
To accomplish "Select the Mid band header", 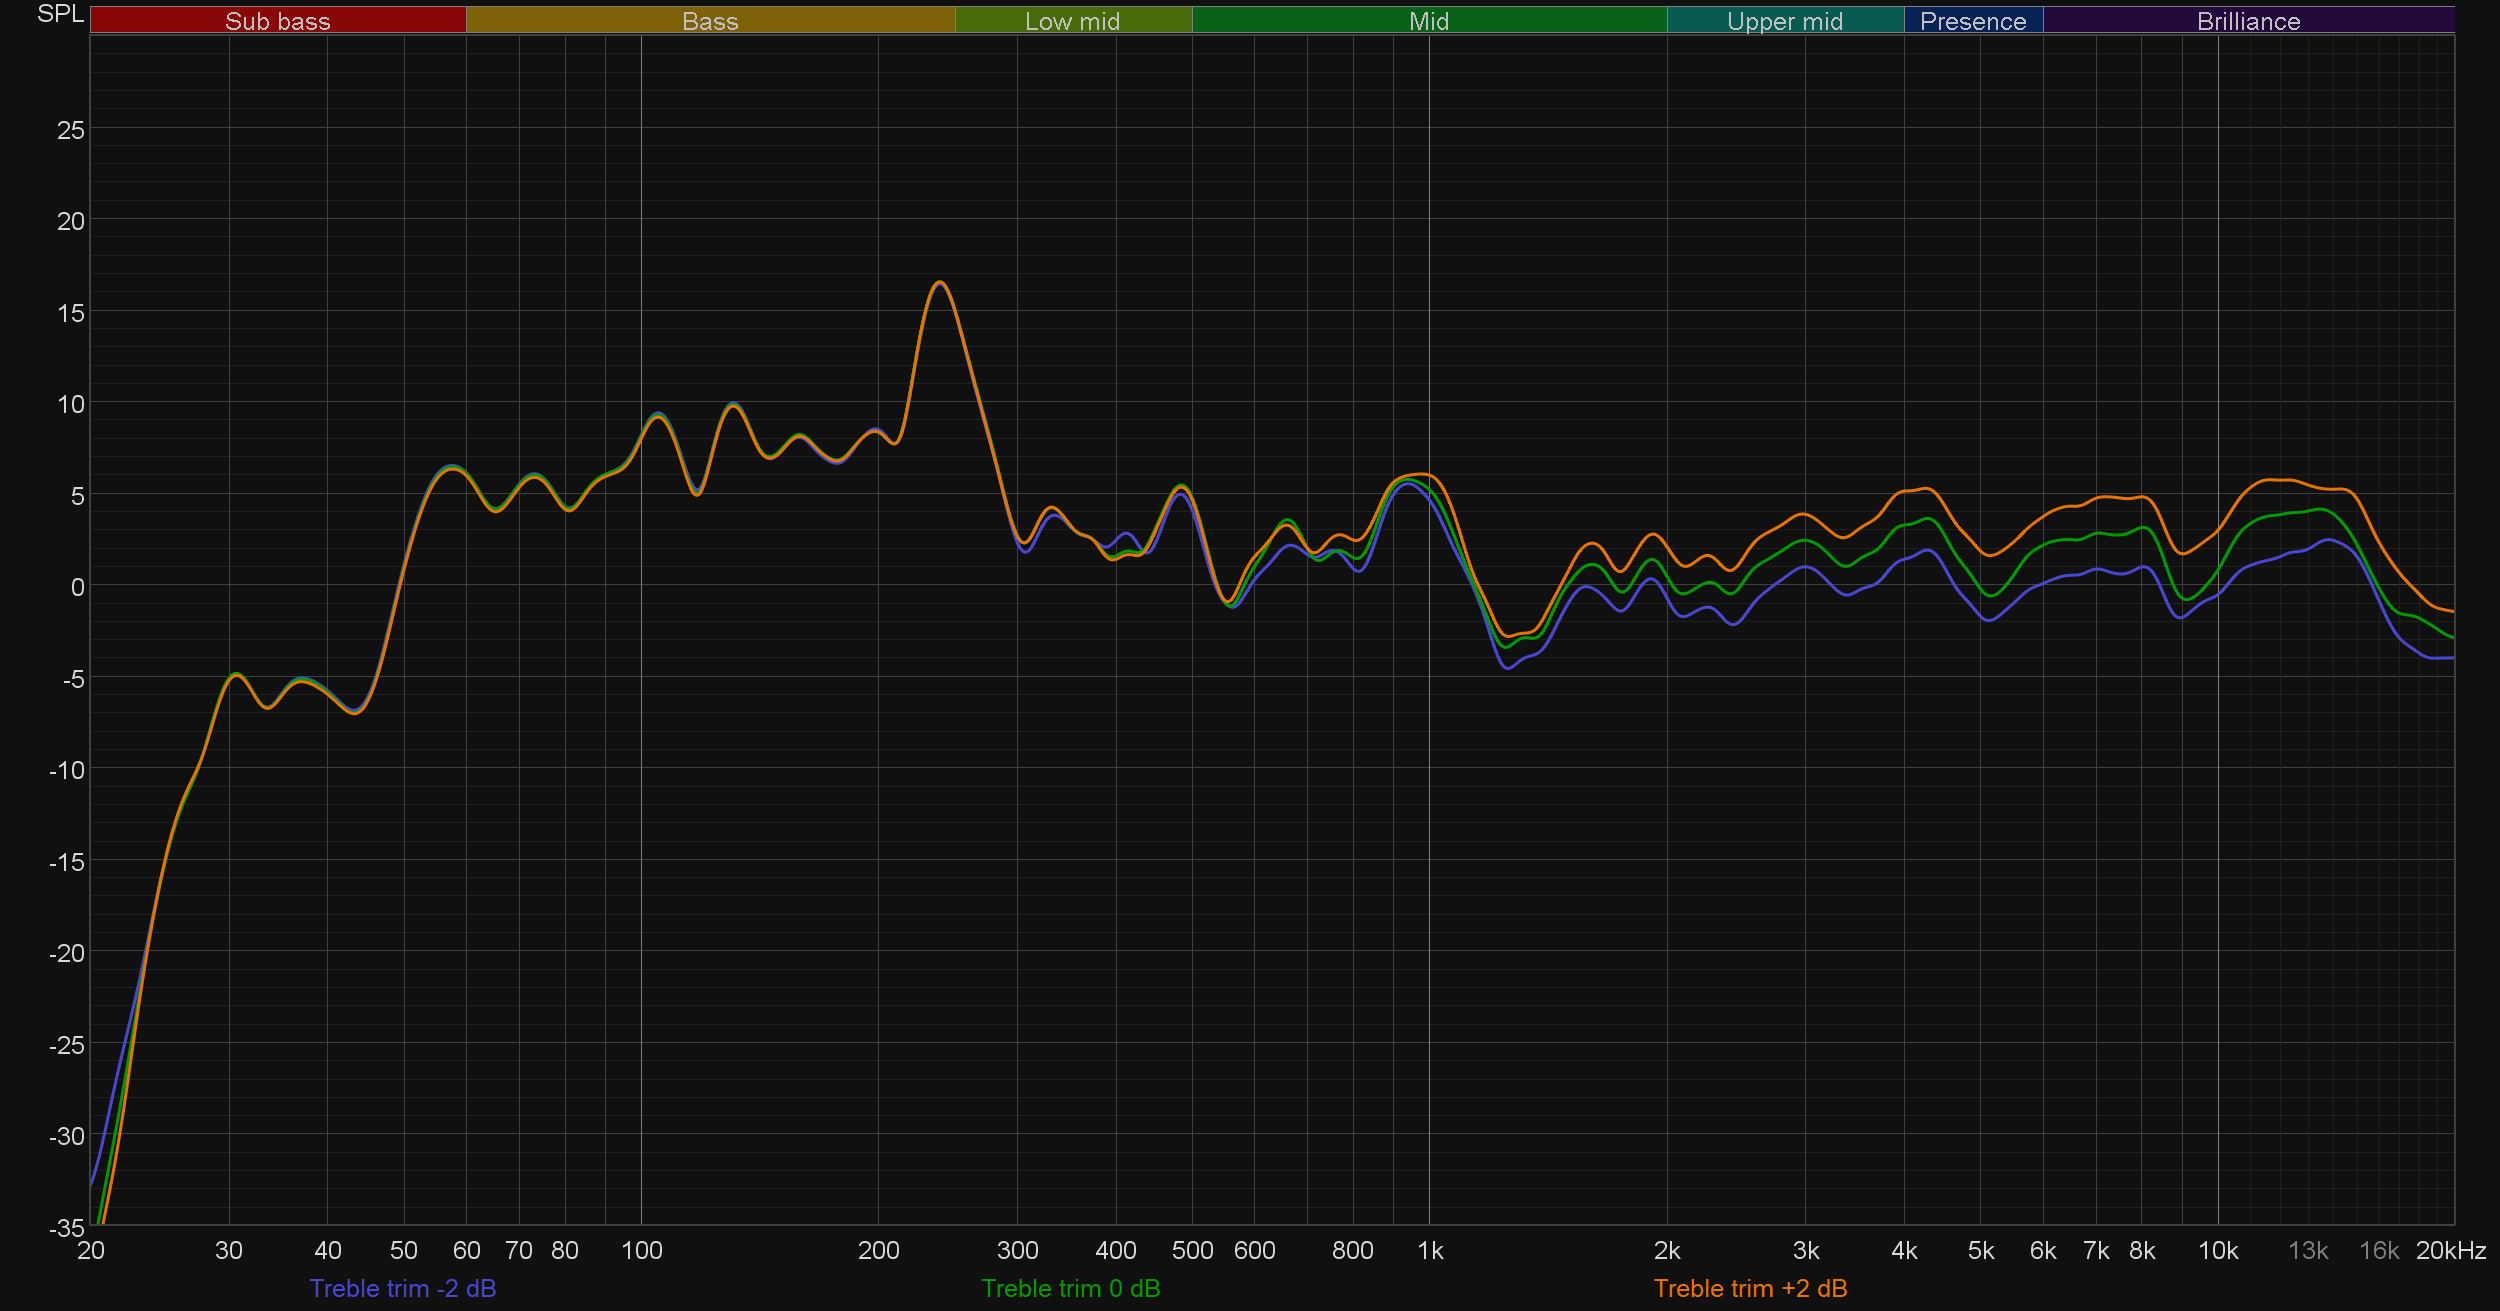I will (x=1428, y=21).
